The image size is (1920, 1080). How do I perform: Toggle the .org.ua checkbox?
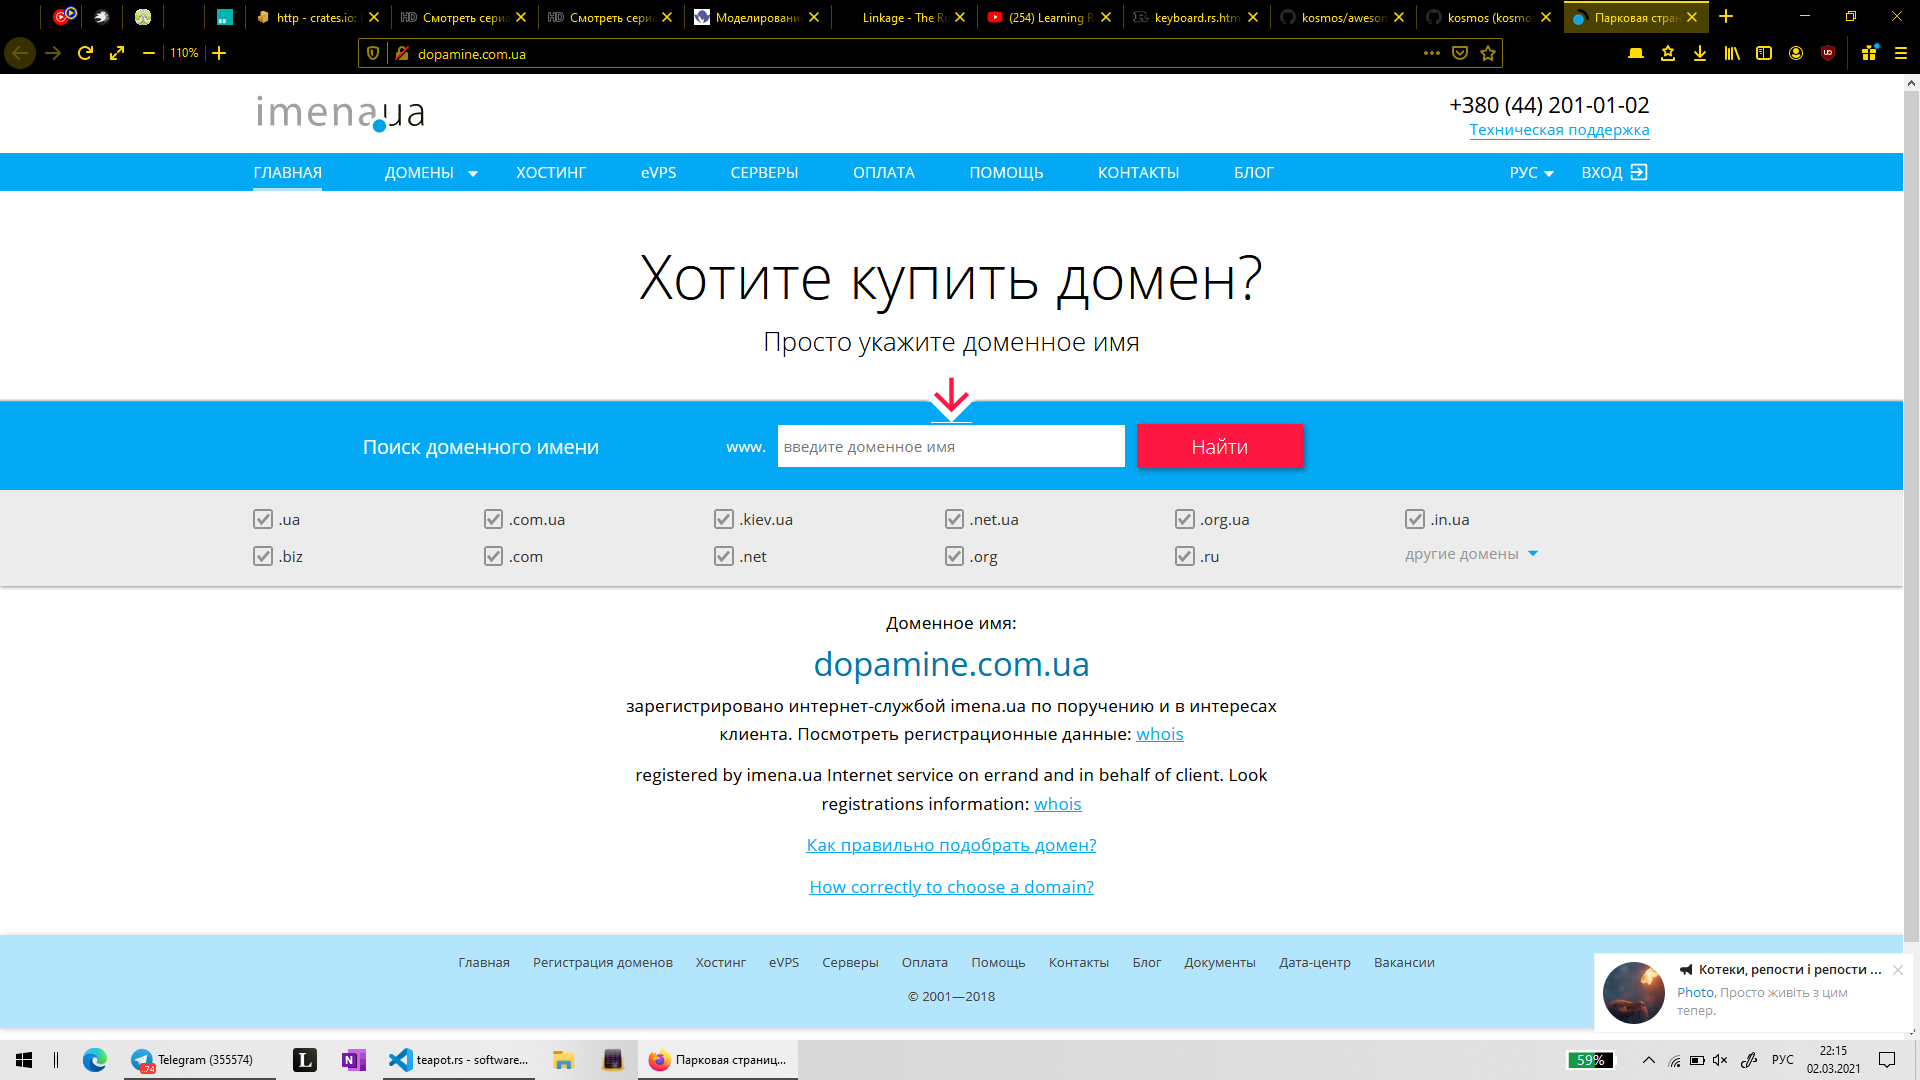click(x=1185, y=519)
